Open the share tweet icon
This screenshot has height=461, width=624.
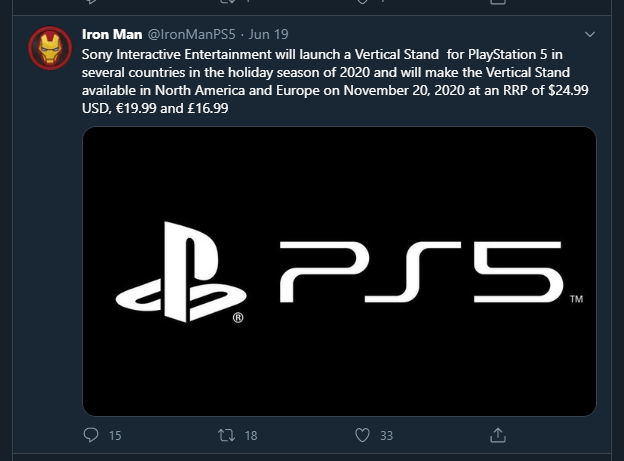point(498,435)
